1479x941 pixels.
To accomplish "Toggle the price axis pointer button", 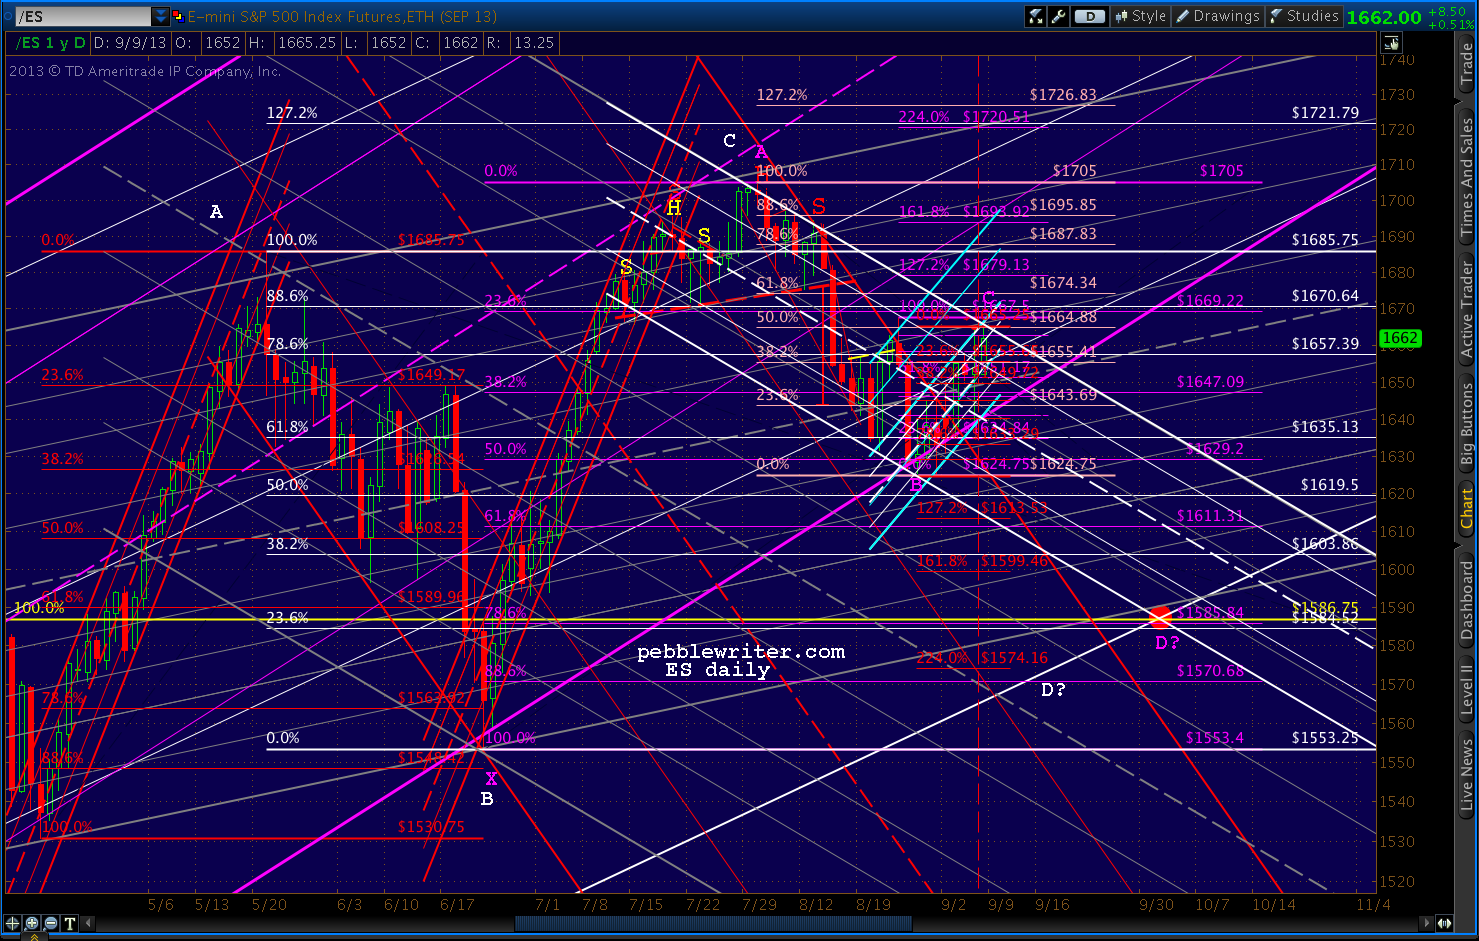I will (1391, 43).
